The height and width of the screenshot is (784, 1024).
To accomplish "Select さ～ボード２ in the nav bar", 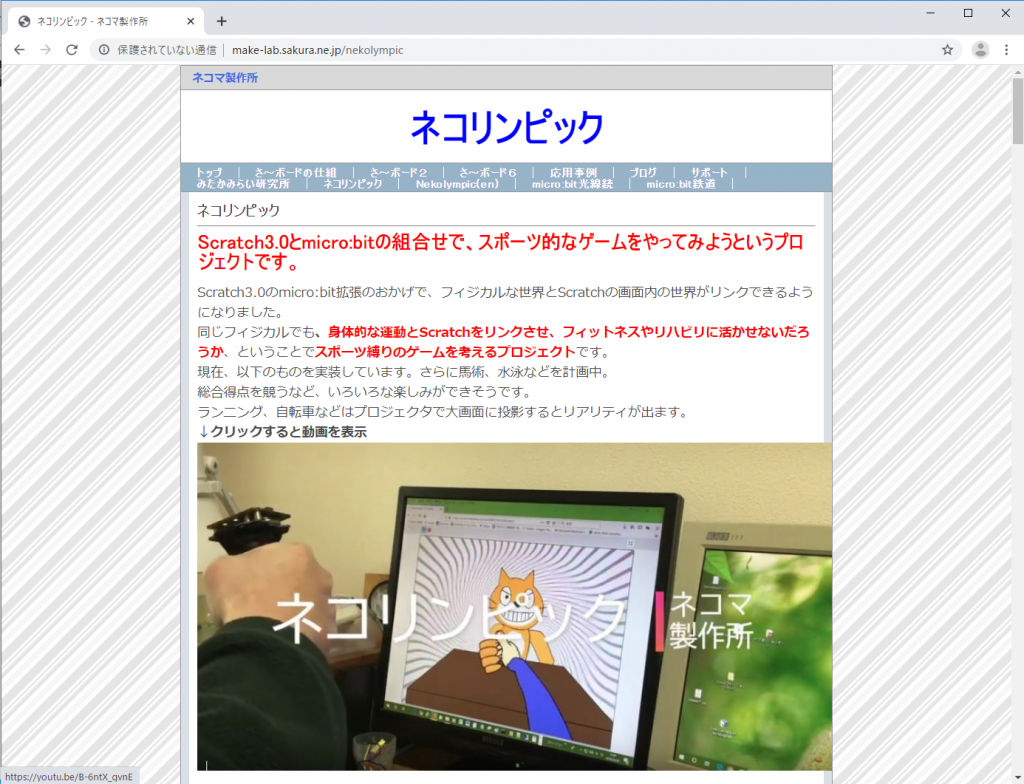I will click(x=398, y=172).
